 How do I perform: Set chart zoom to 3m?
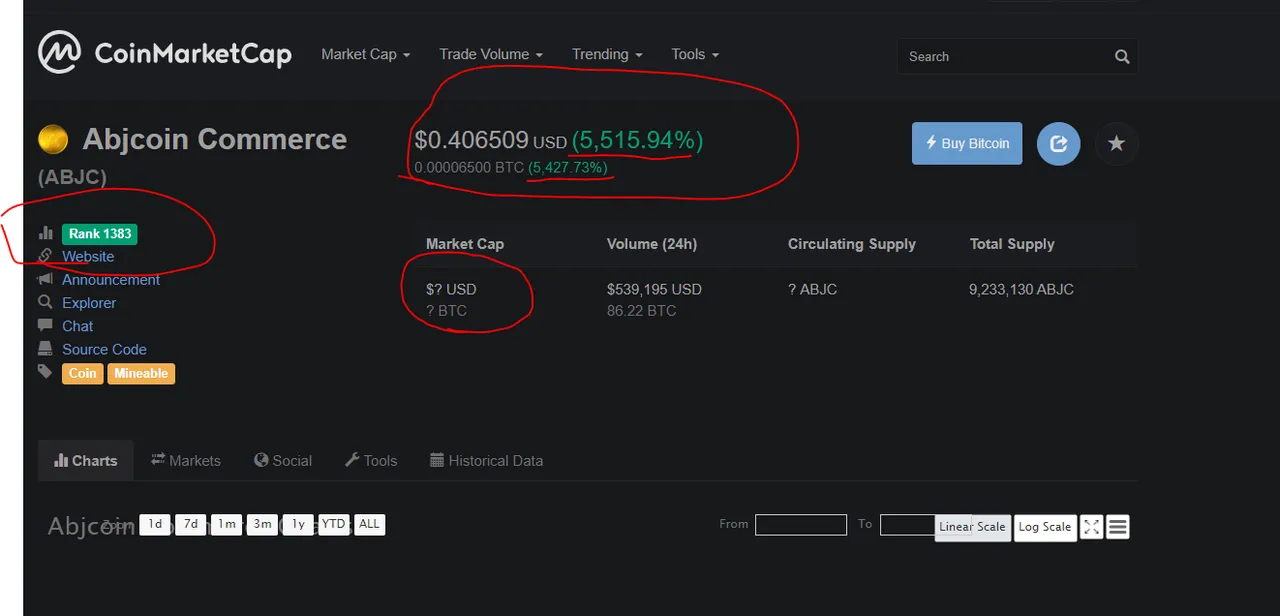click(262, 524)
